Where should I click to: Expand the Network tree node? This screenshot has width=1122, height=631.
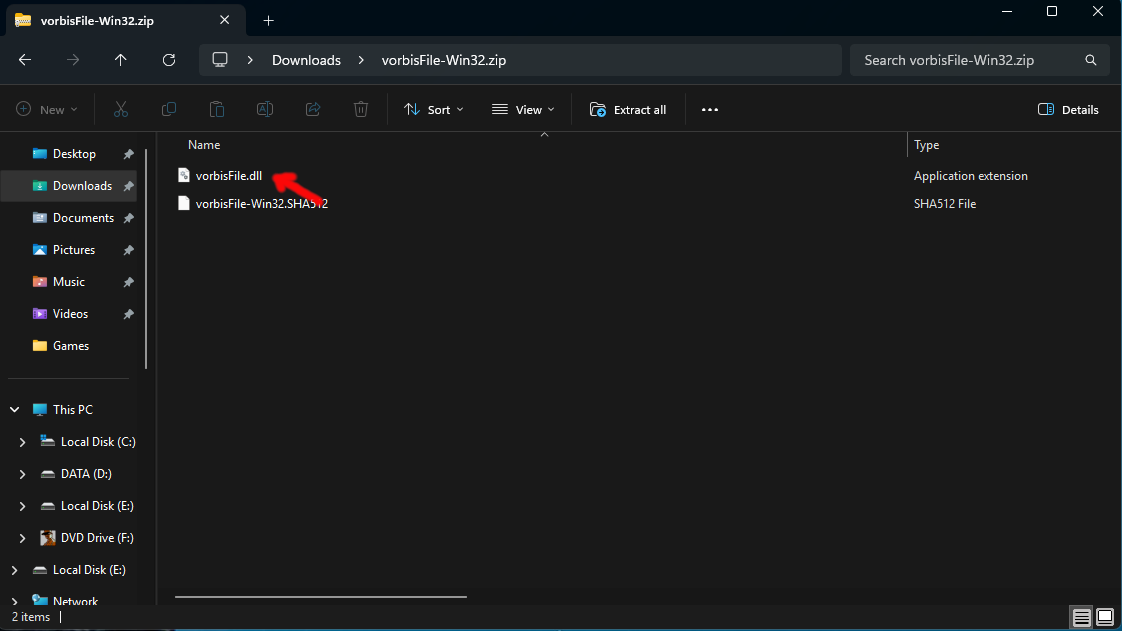click(14, 601)
